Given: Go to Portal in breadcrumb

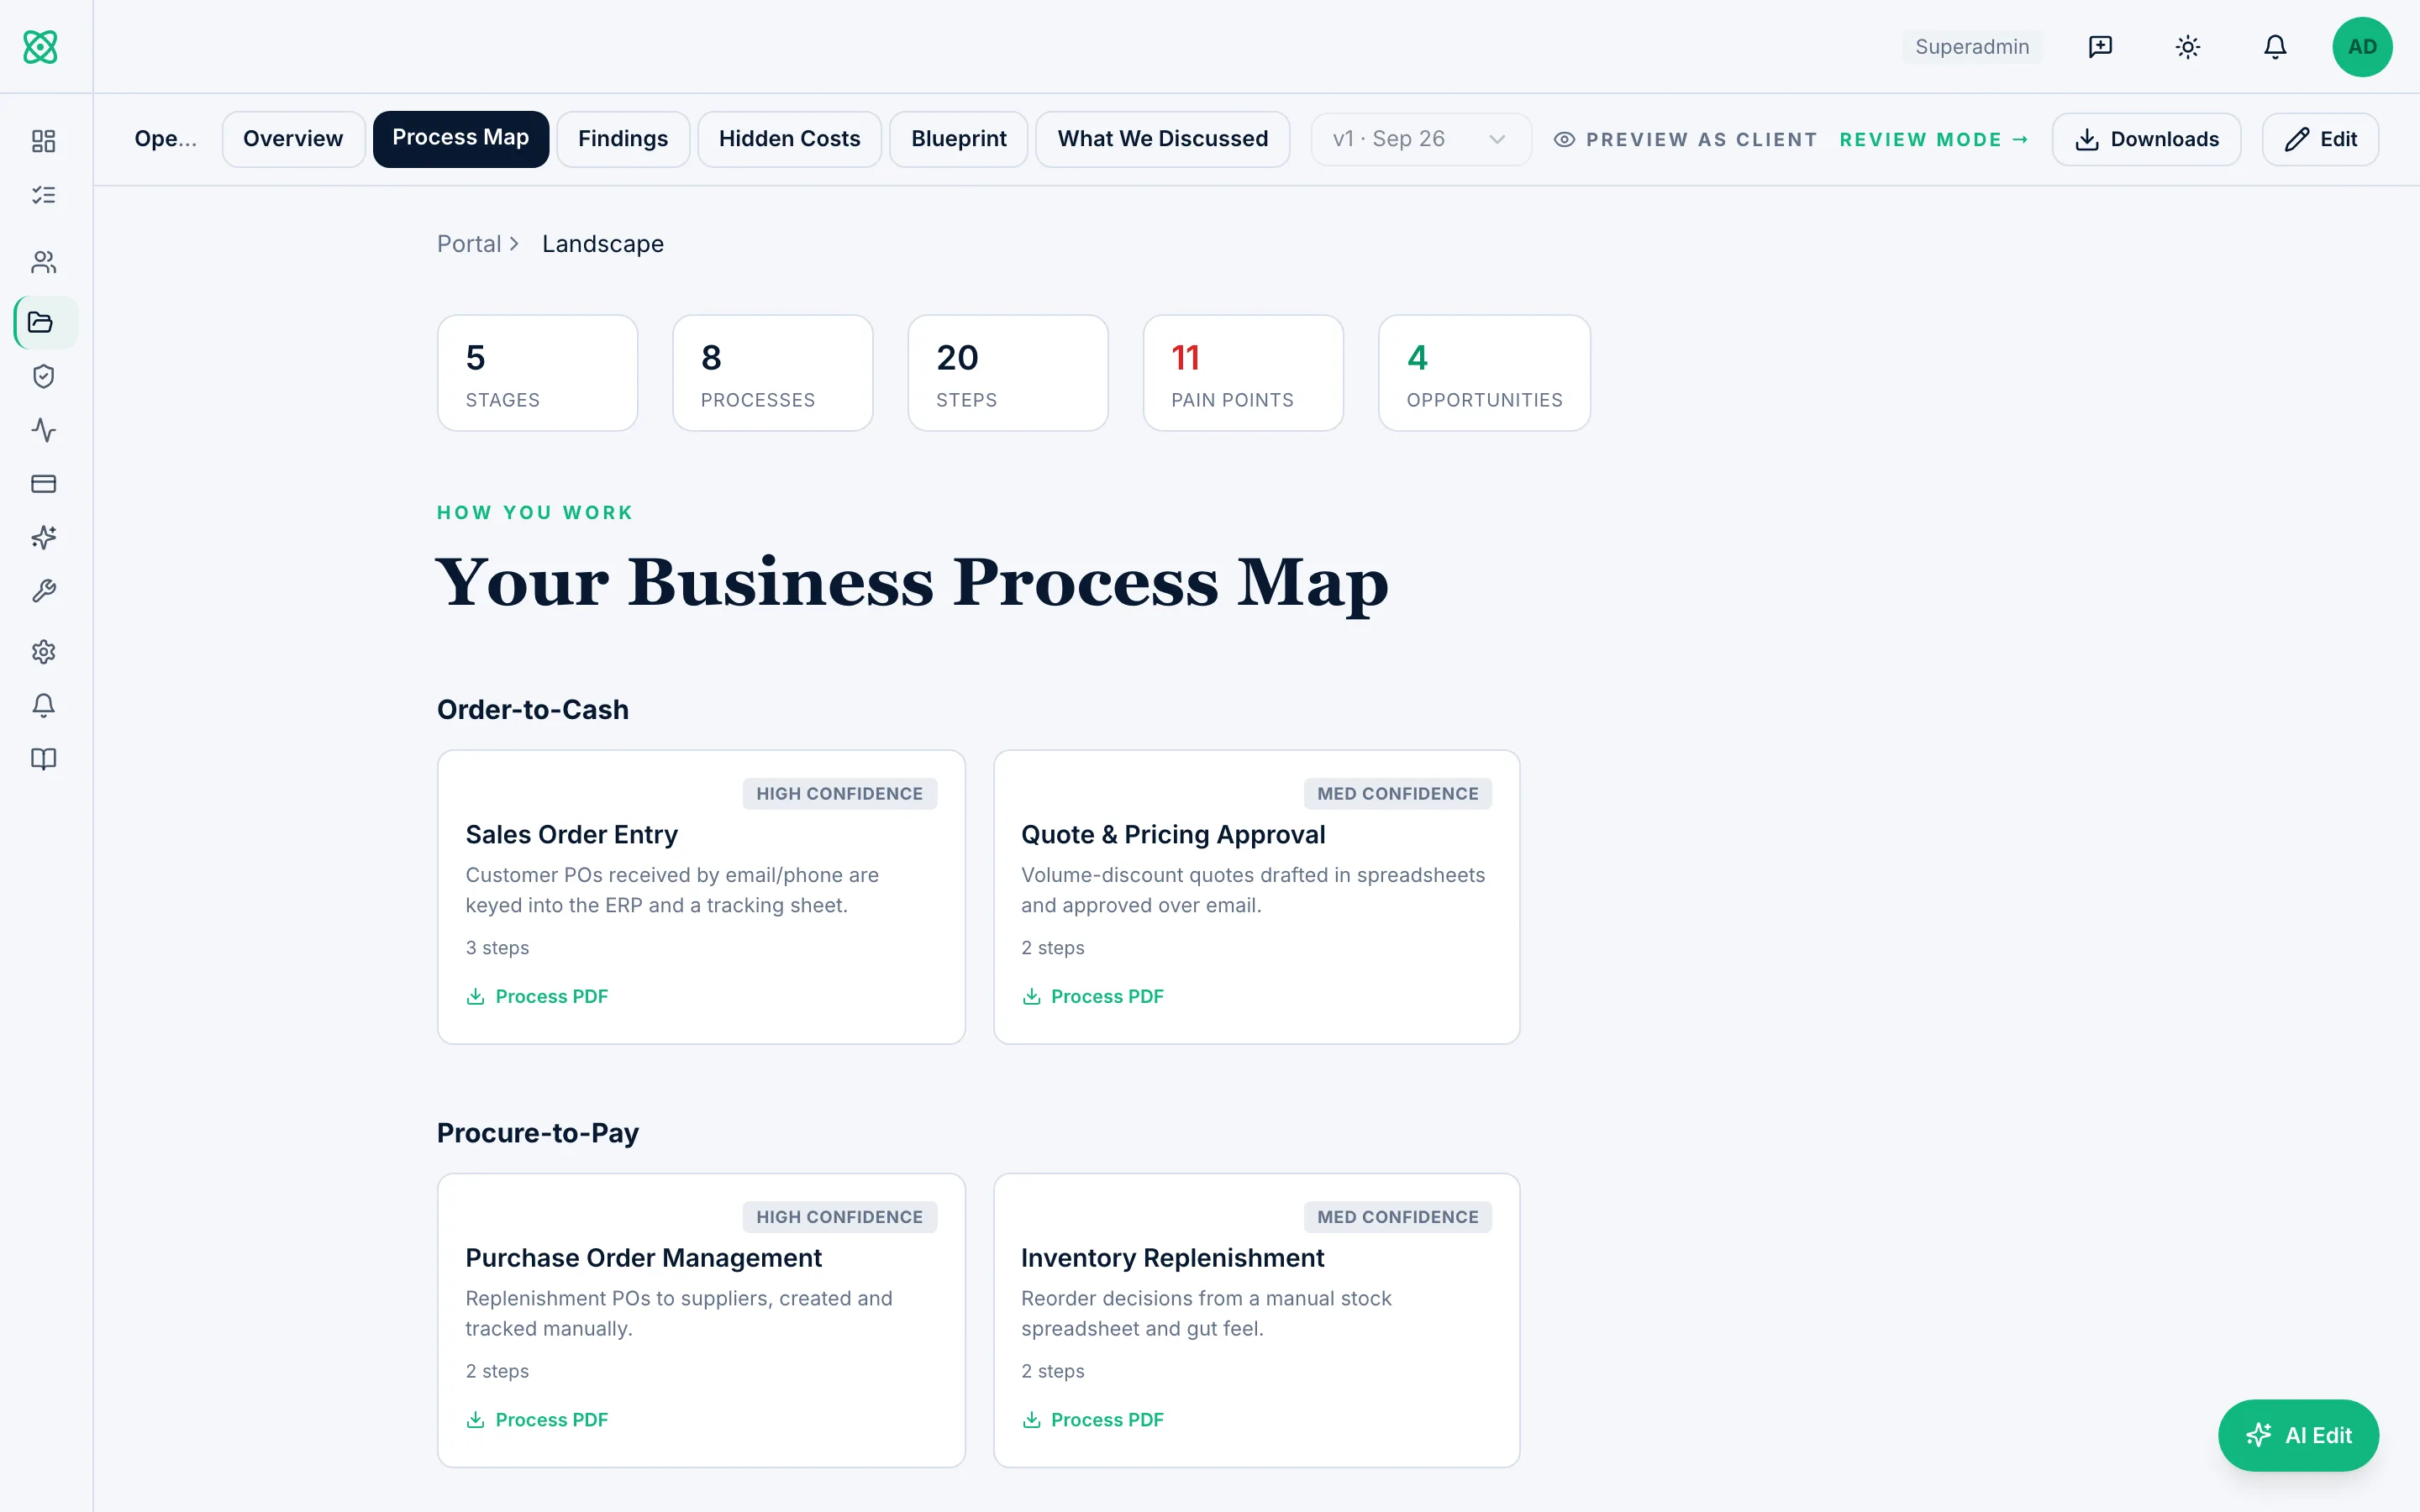Looking at the screenshot, I should pyautogui.click(x=469, y=244).
